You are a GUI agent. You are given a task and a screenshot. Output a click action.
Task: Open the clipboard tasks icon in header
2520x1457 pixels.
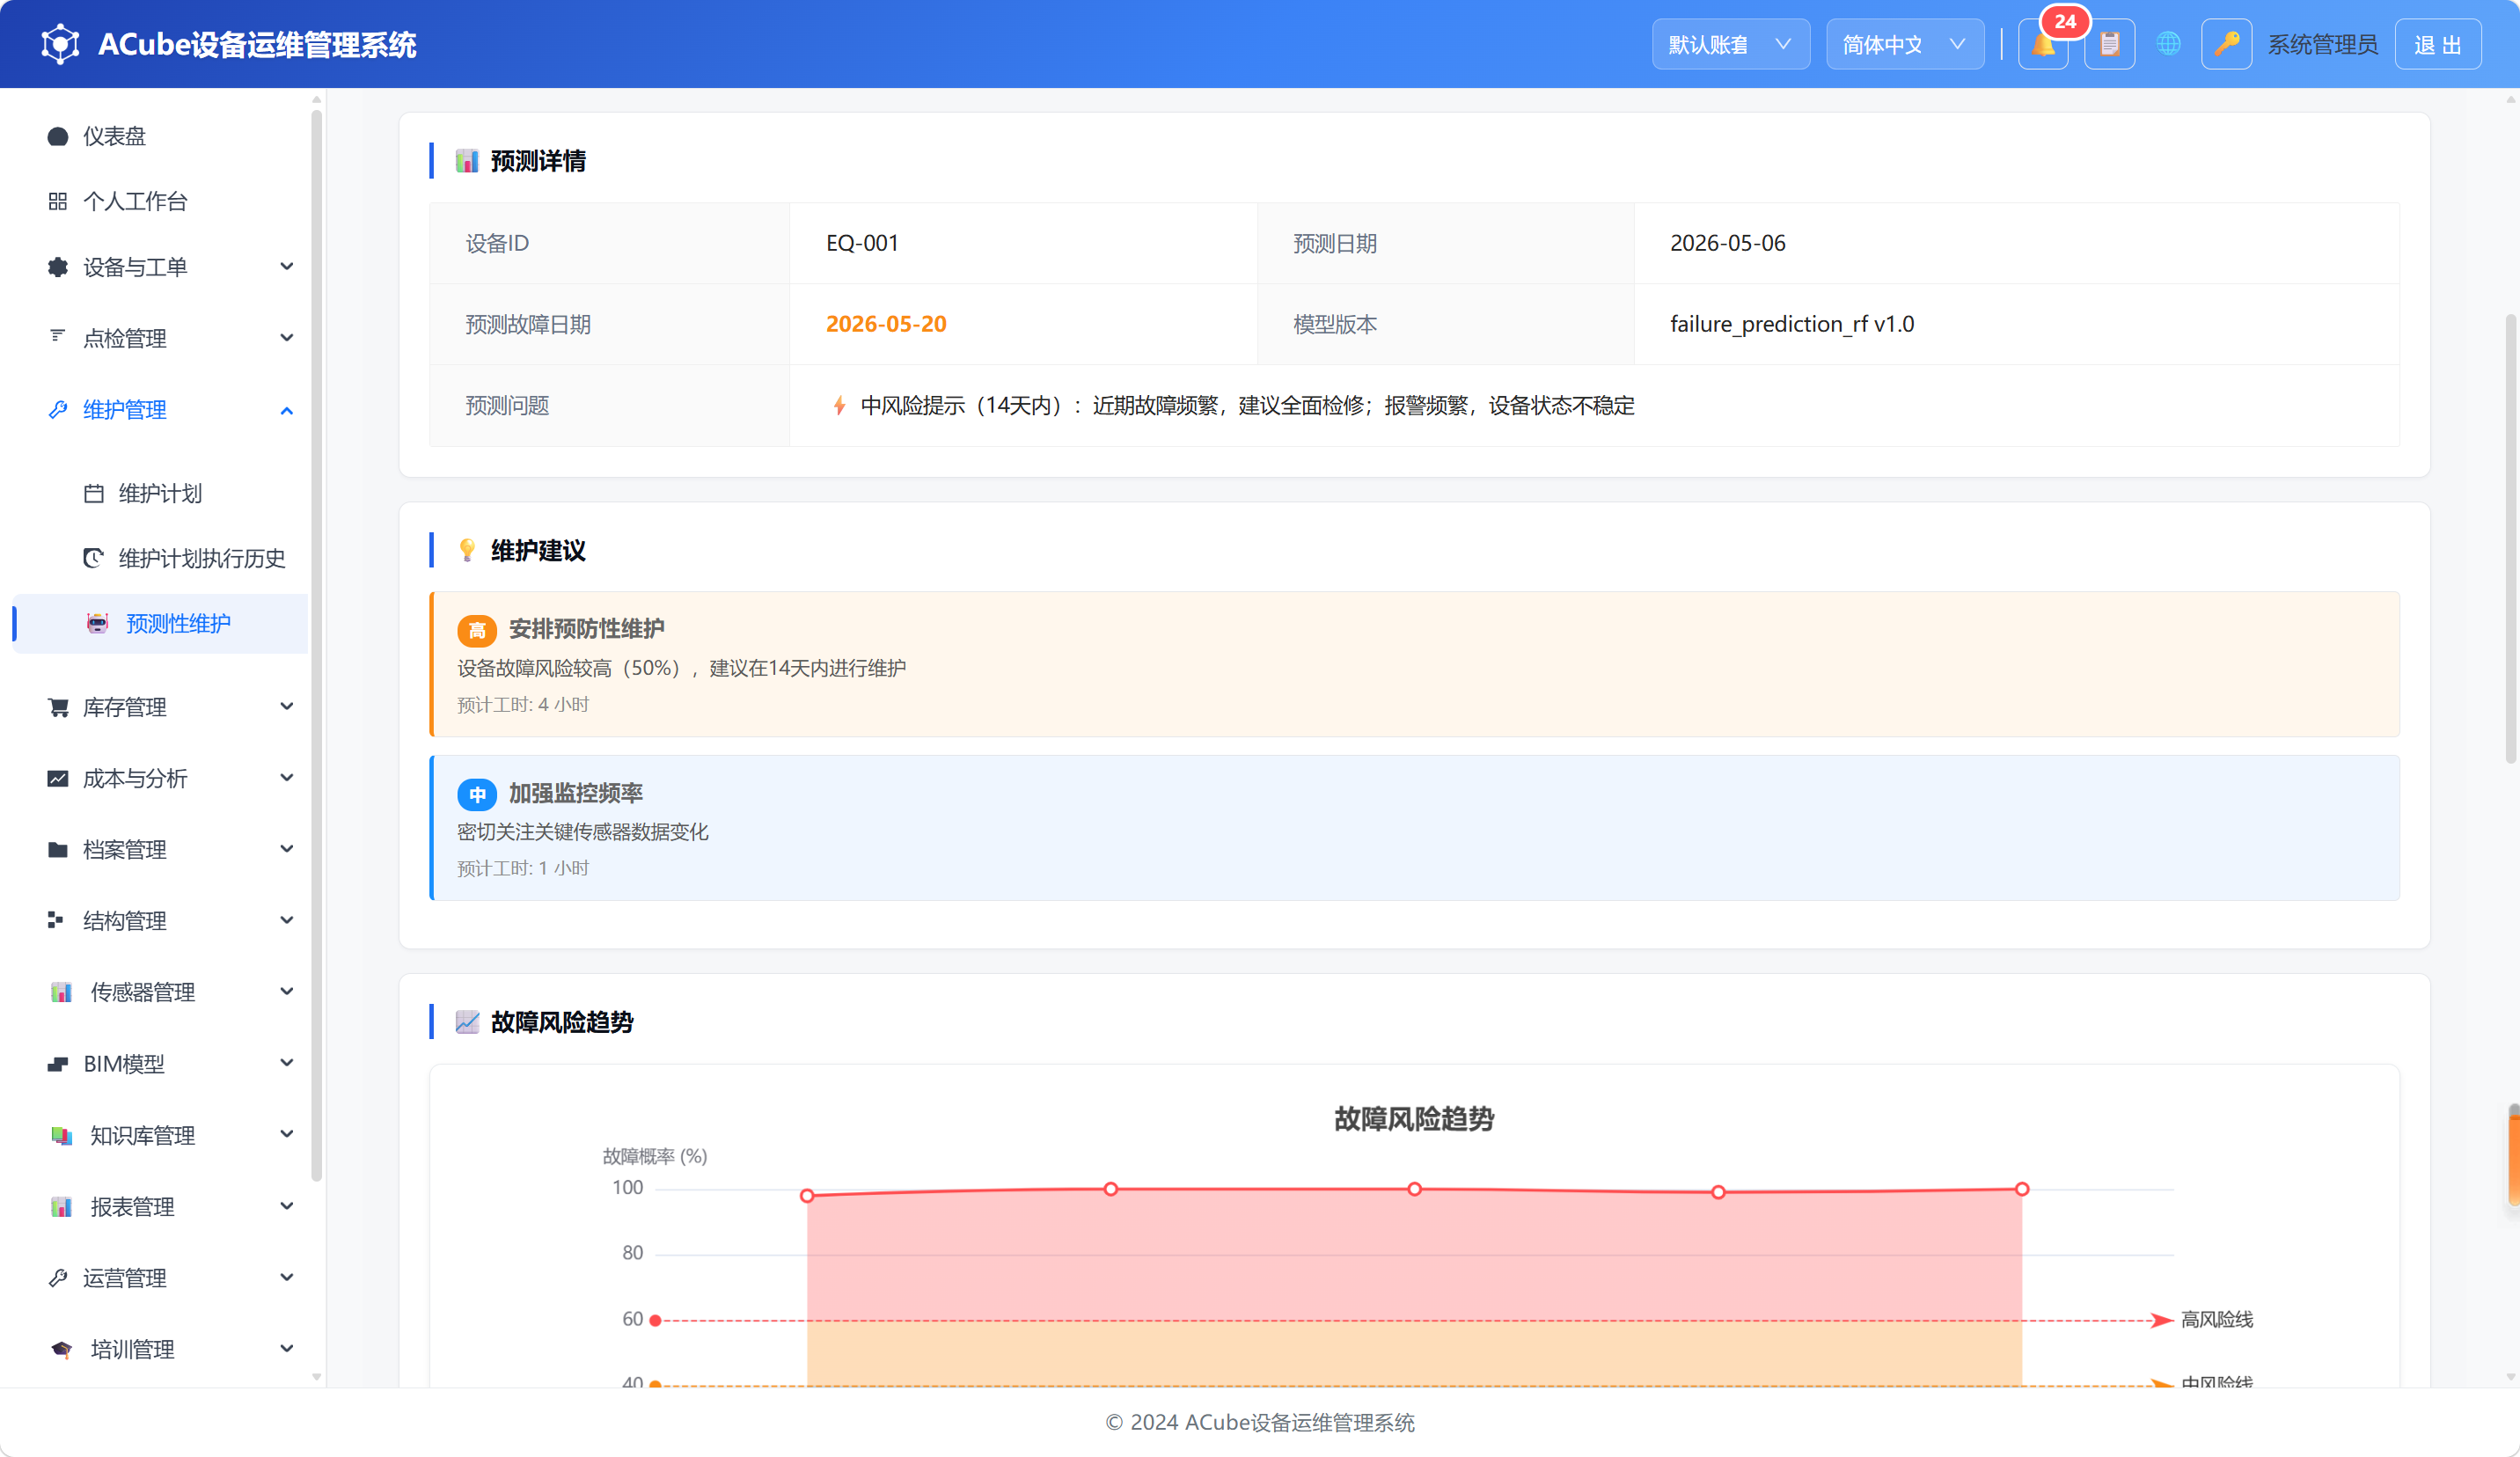2109,45
